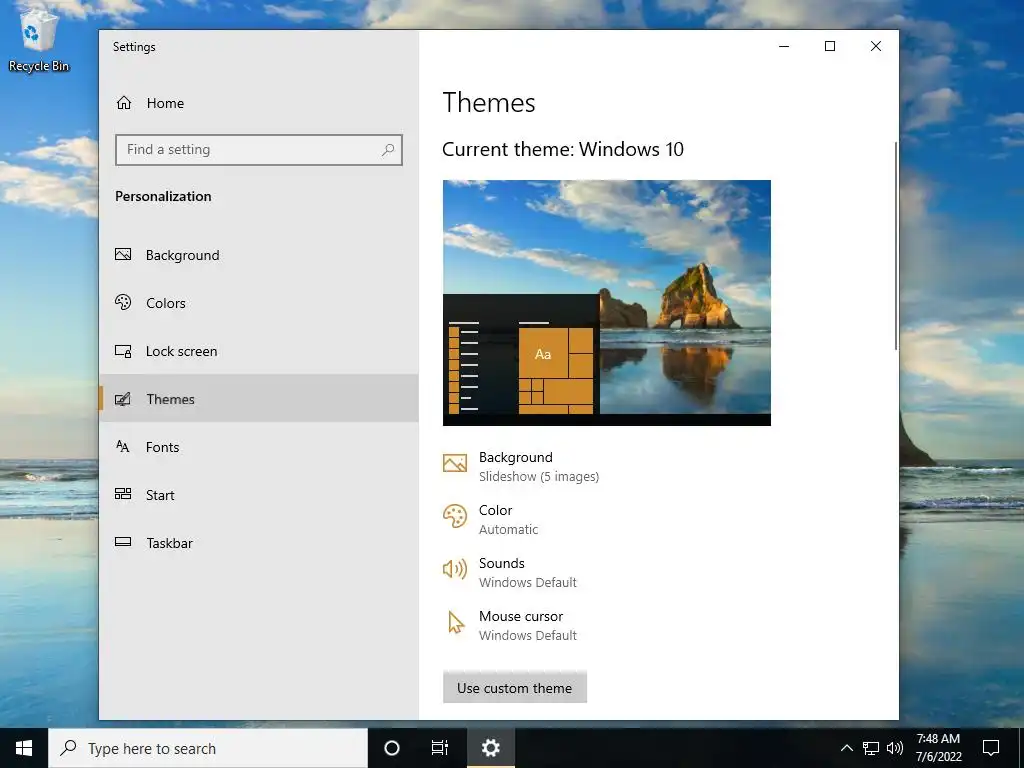
Task: Click the Settings window vertical scrollbar
Action: 895,246
